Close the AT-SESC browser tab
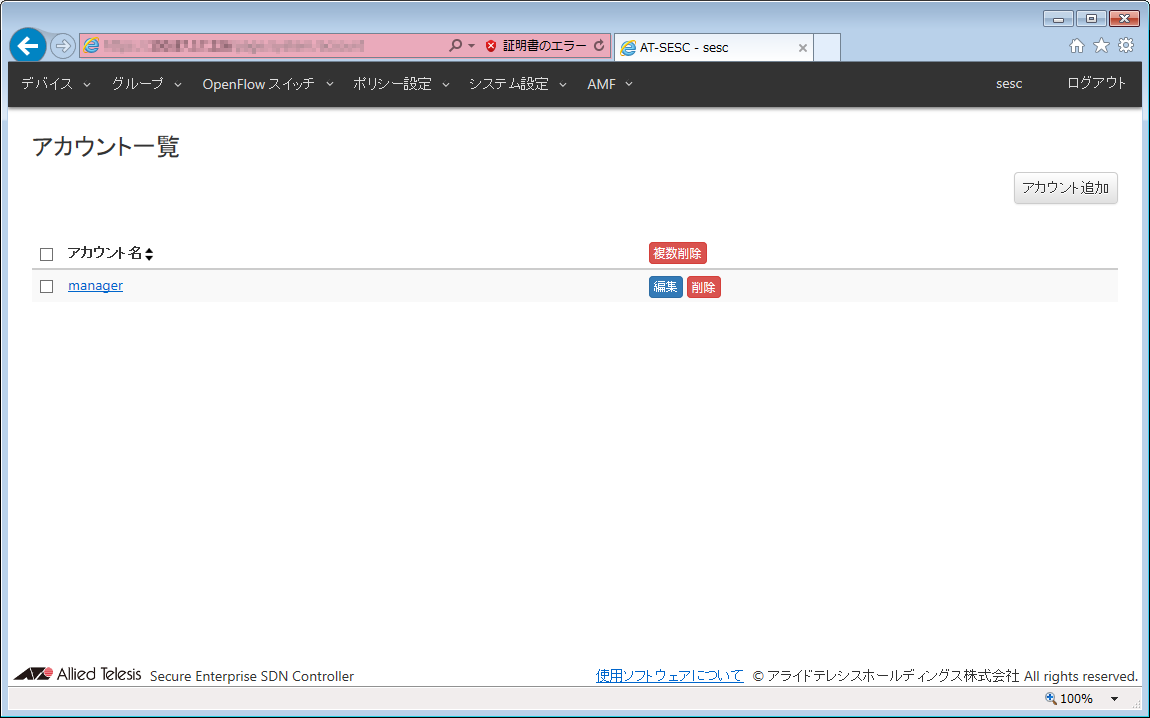This screenshot has height=718, width=1150. click(802, 48)
